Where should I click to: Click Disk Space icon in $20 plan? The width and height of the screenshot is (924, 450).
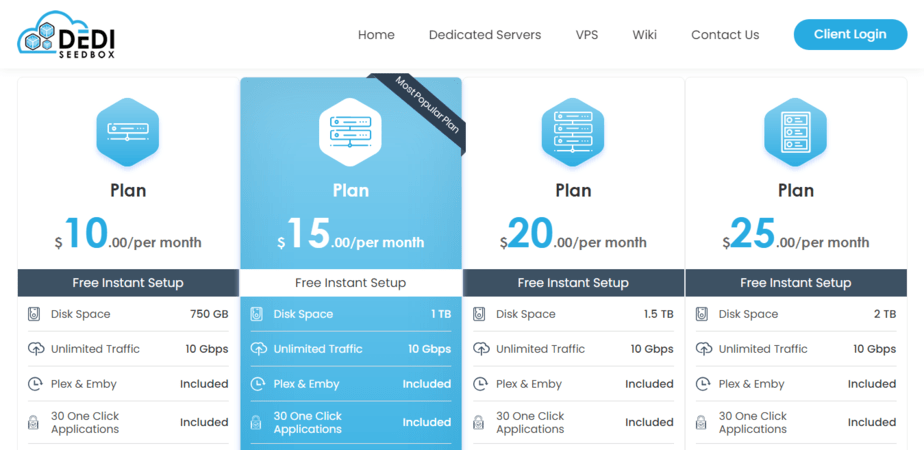point(480,314)
